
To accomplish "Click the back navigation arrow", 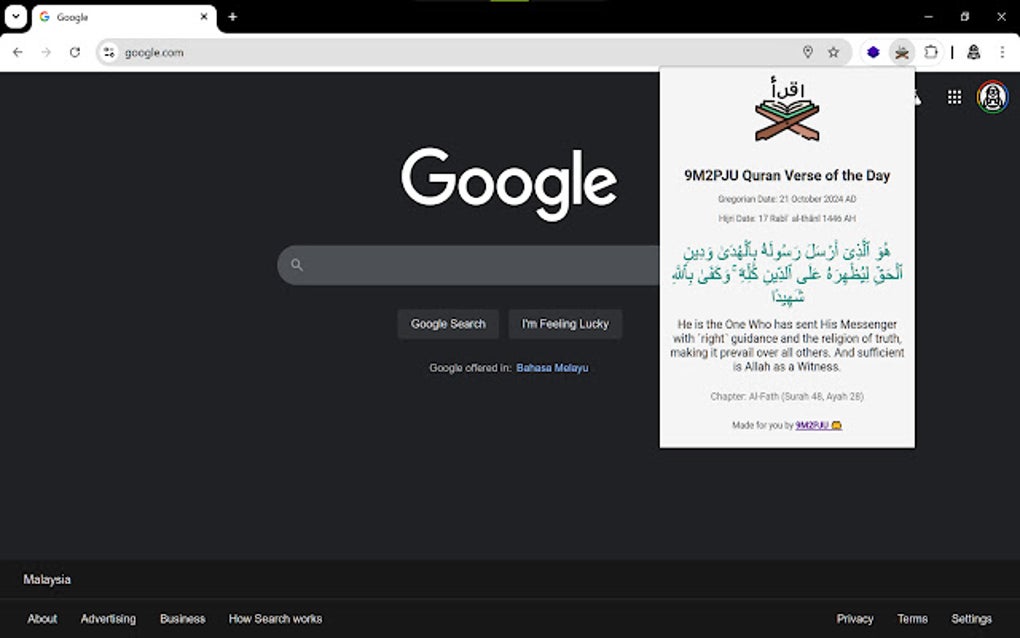I will pyautogui.click(x=16, y=52).
